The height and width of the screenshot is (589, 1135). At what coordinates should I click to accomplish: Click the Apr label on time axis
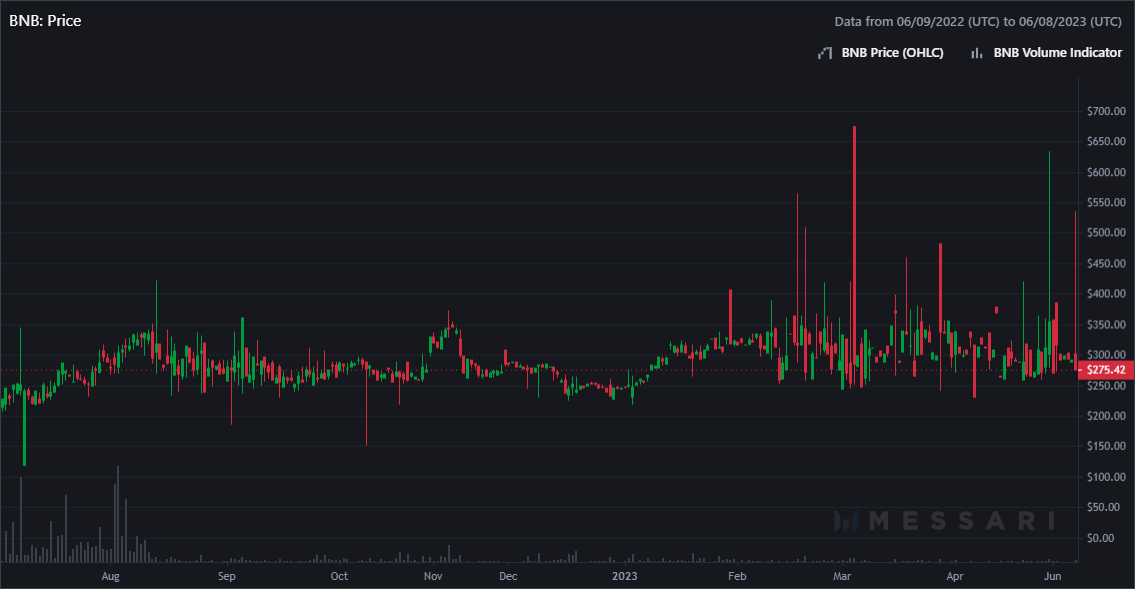955,577
